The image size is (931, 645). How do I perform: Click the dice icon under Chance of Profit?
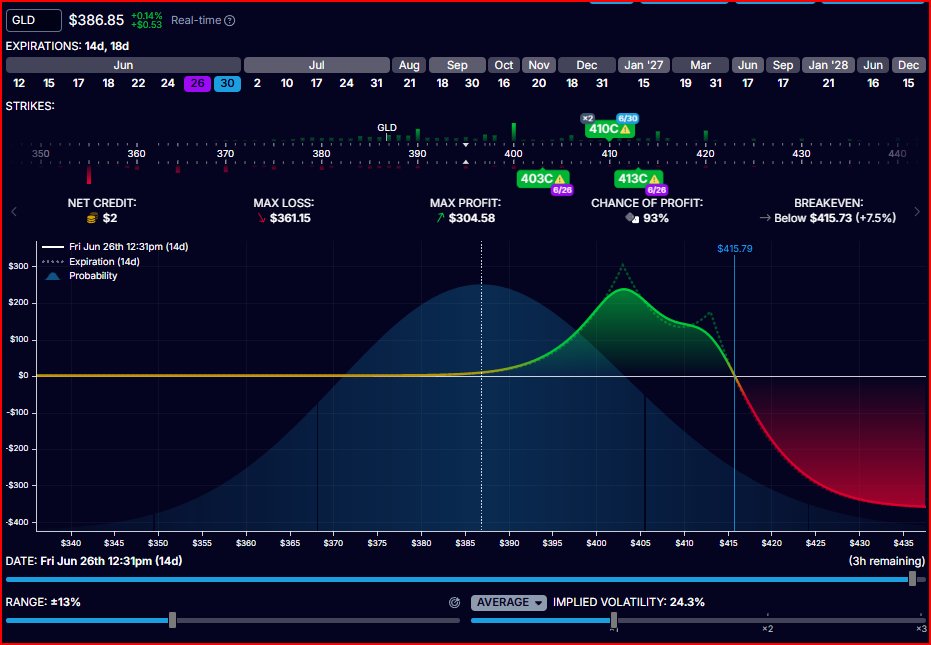pyautogui.click(x=632, y=219)
